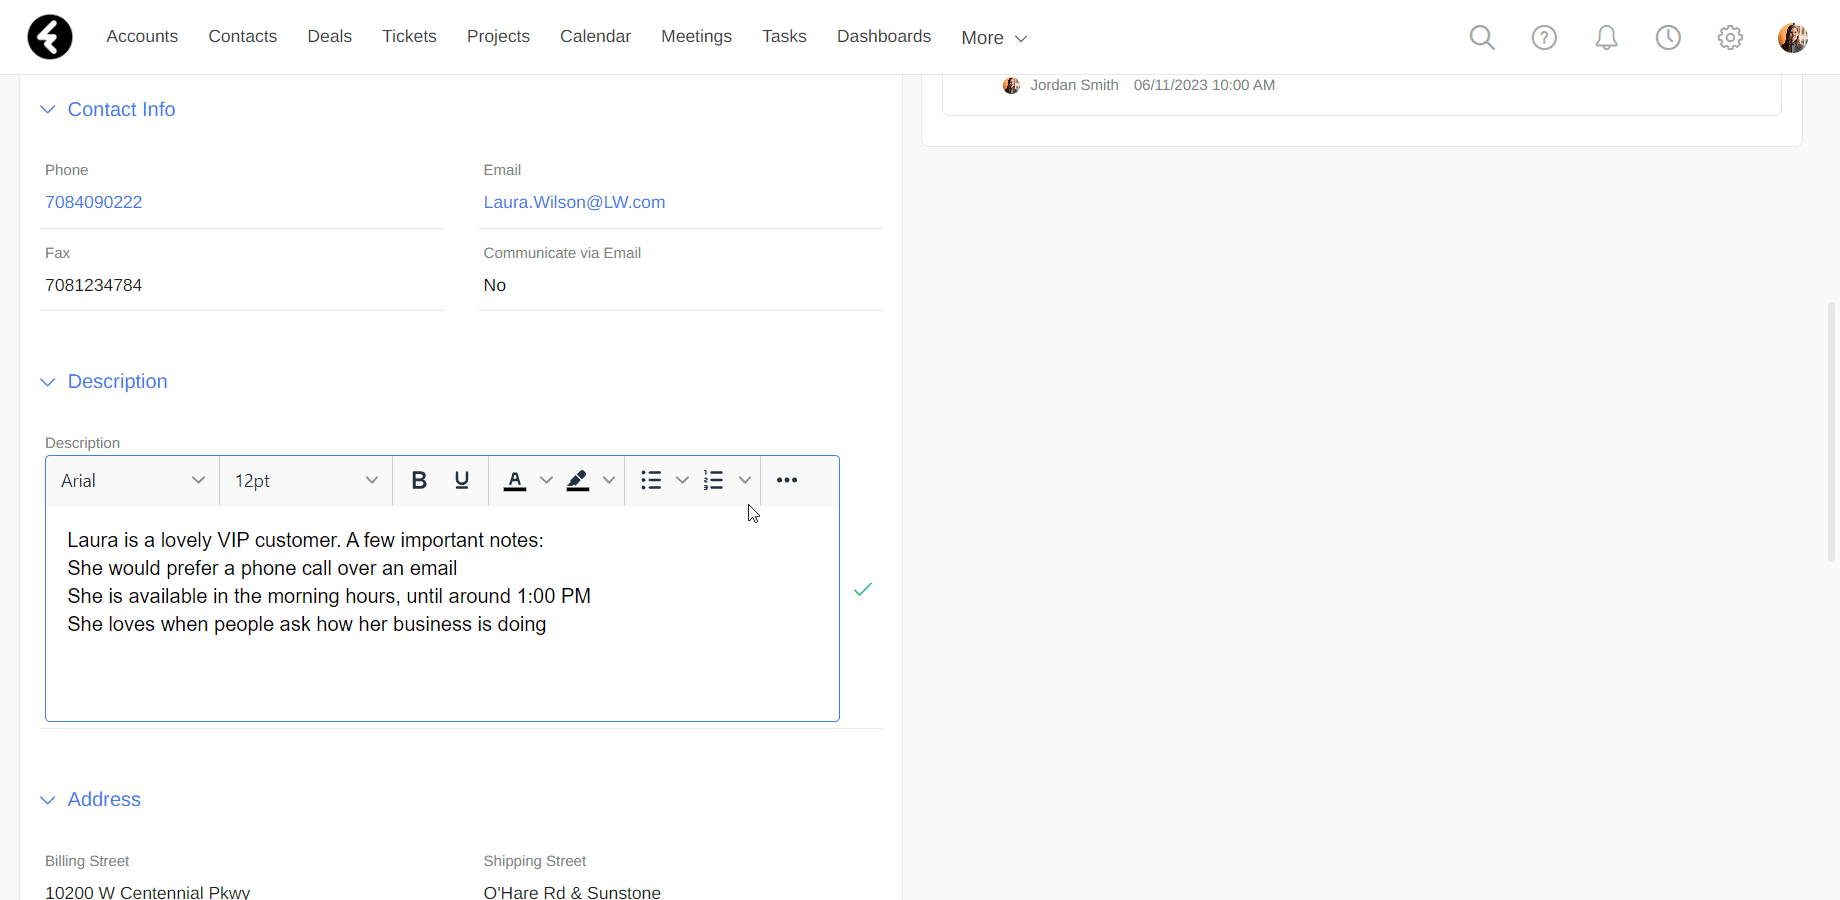Image resolution: width=1840 pixels, height=900 pixels.
Task: Go to Contacts module
Action: coord(242,36)
